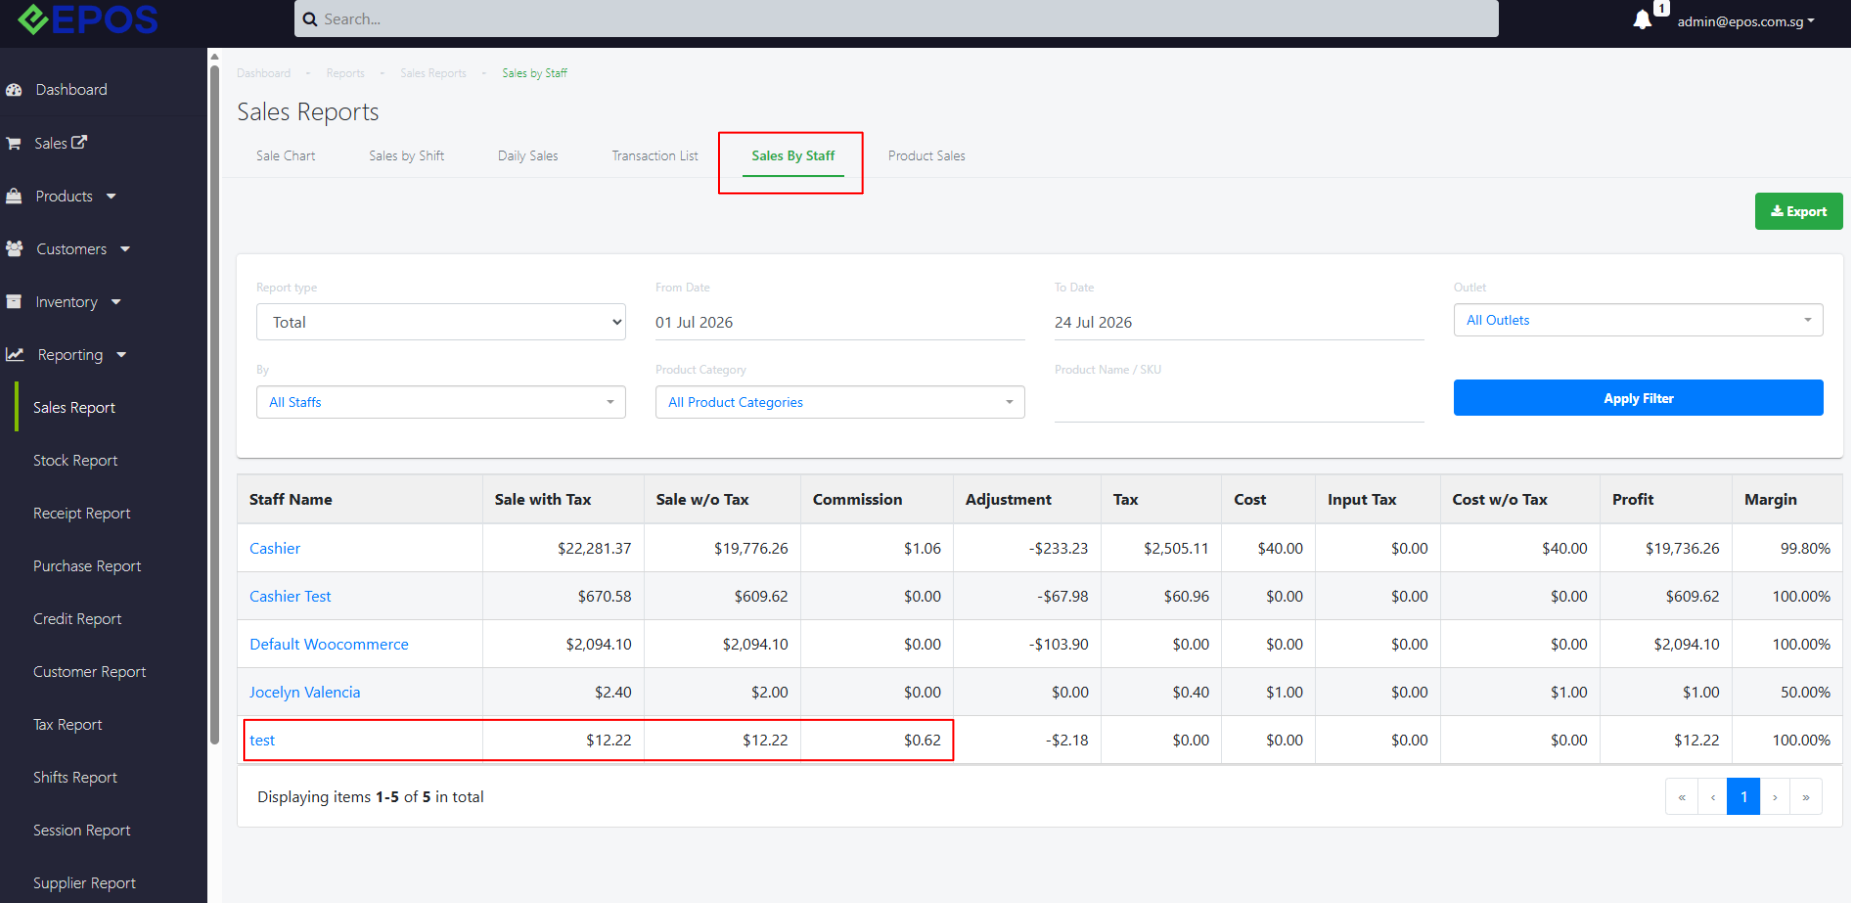This screenshot has height=903, width=1851.
Task: Open the All Outlets dropdown
Action: point(1638,320)
